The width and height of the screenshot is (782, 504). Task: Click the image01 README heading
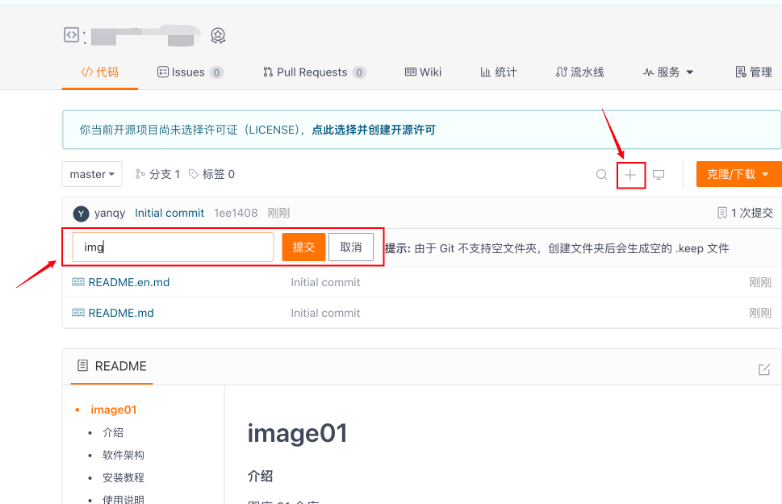pyautogui.click(x=297, y=433)
